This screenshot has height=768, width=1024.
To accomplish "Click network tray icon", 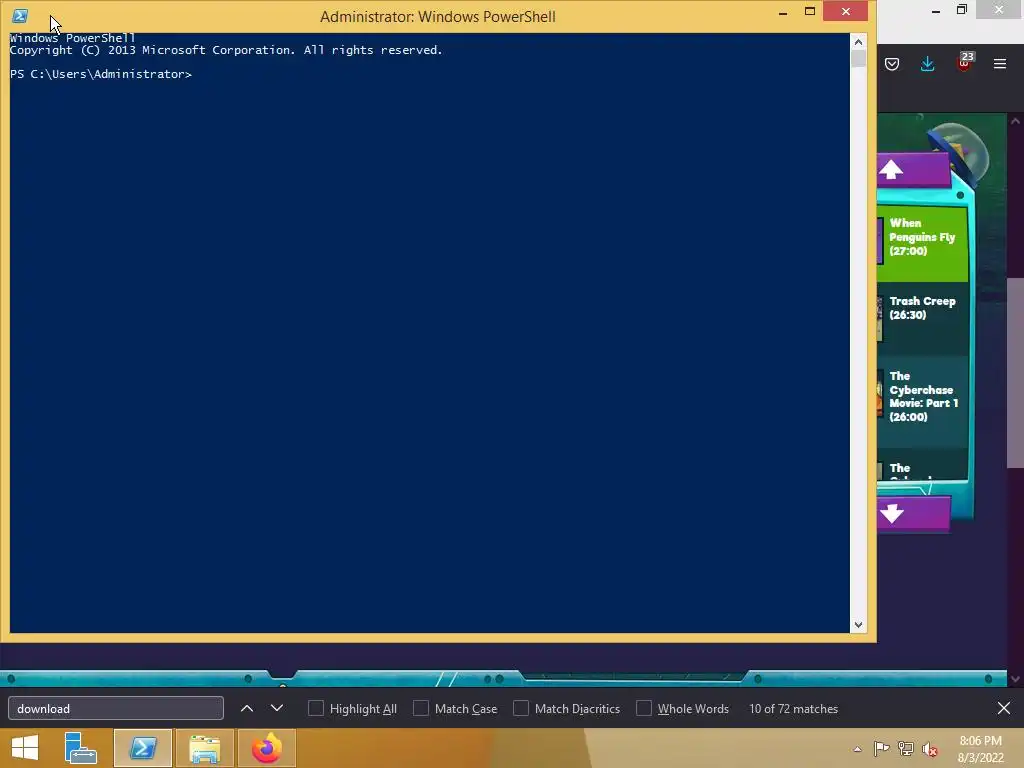I will 906,749.
